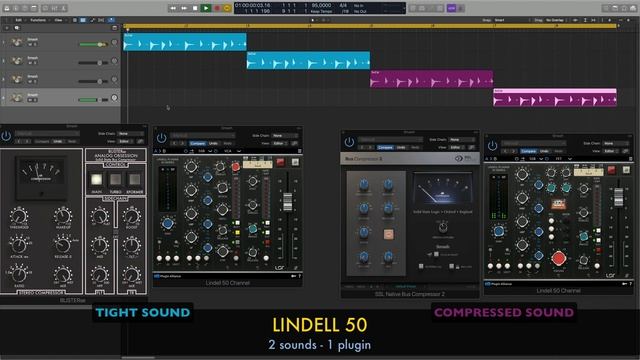Click Compare in left Lindell 50 Channel
640x360 pixels.
pyautogui.click(x=197, y=143)
